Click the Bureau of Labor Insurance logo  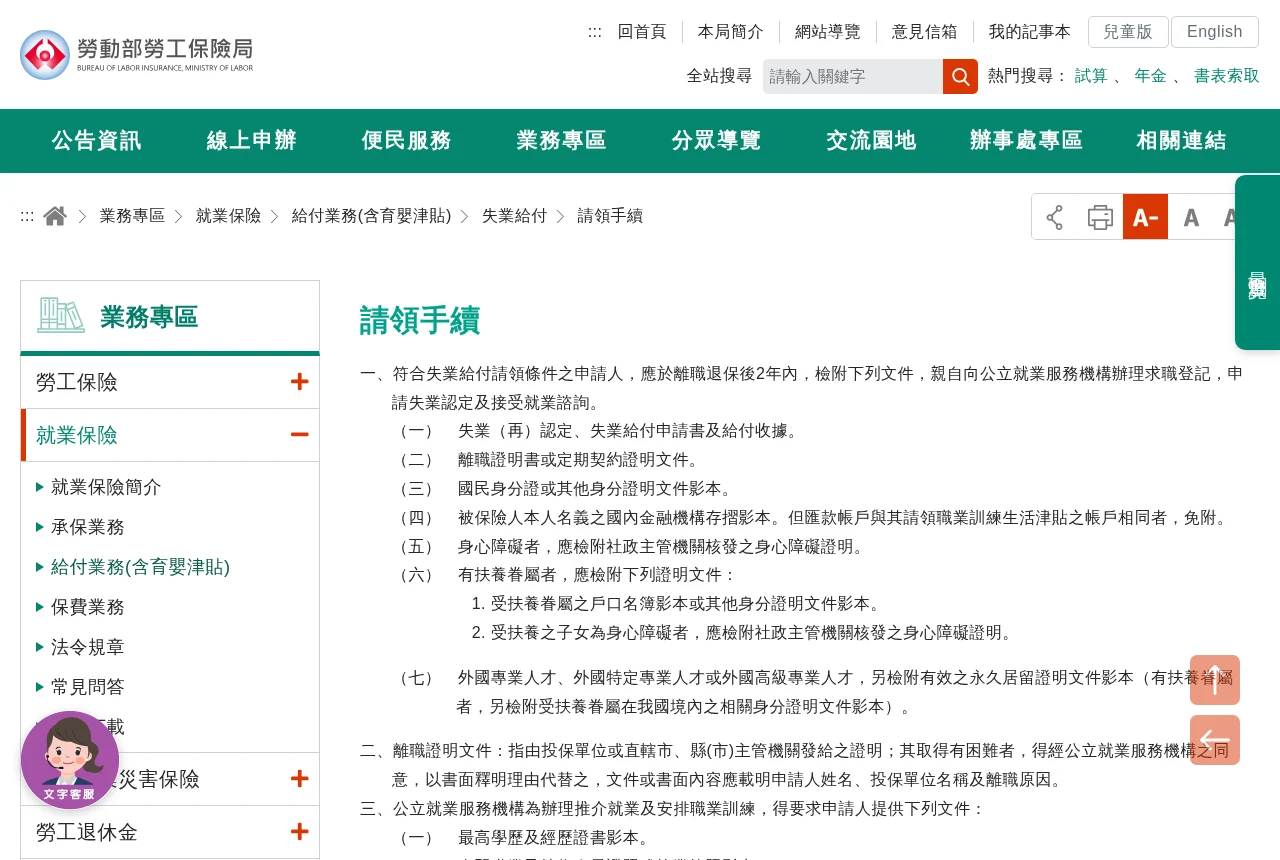(x=137, y=54)
